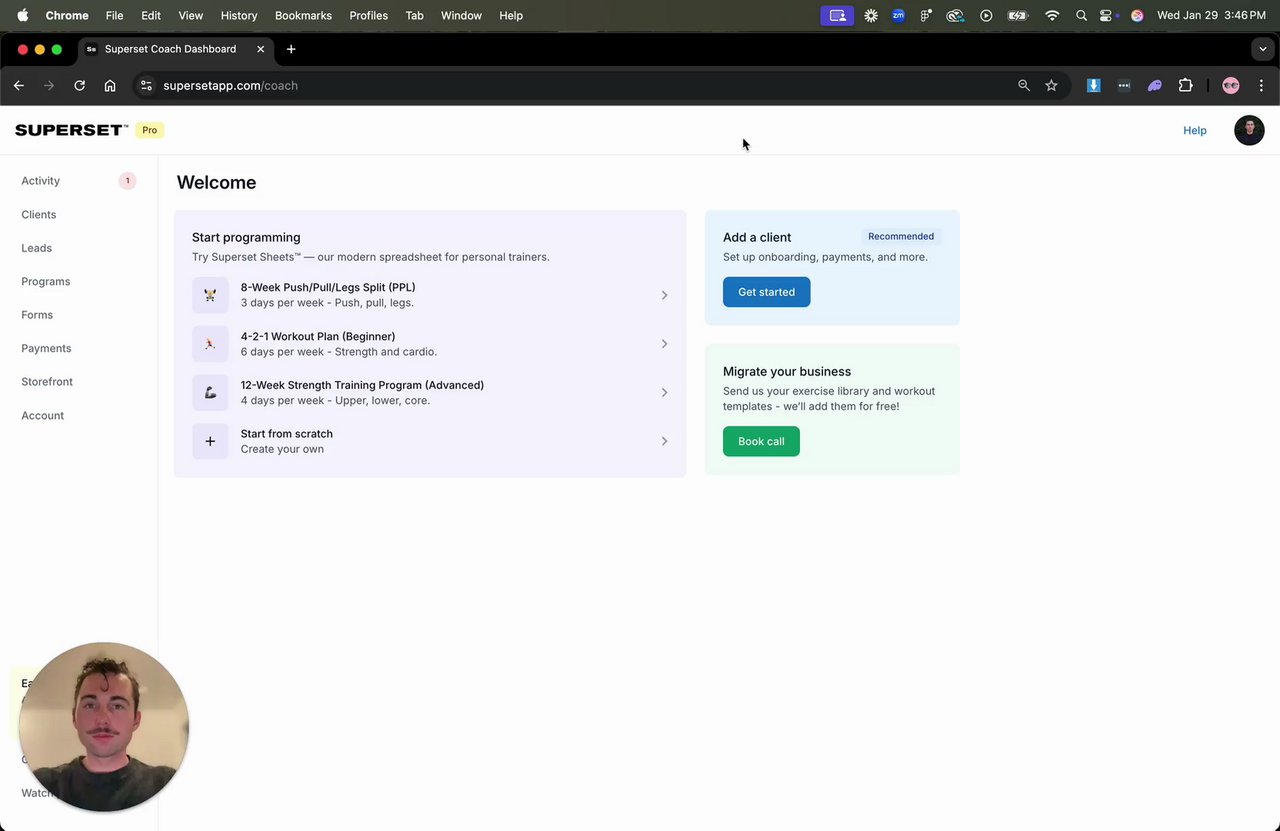The image size is (1280, 831).
Task: Click the macOS Spotlight search icon
Action: [x=1081, y=16]
